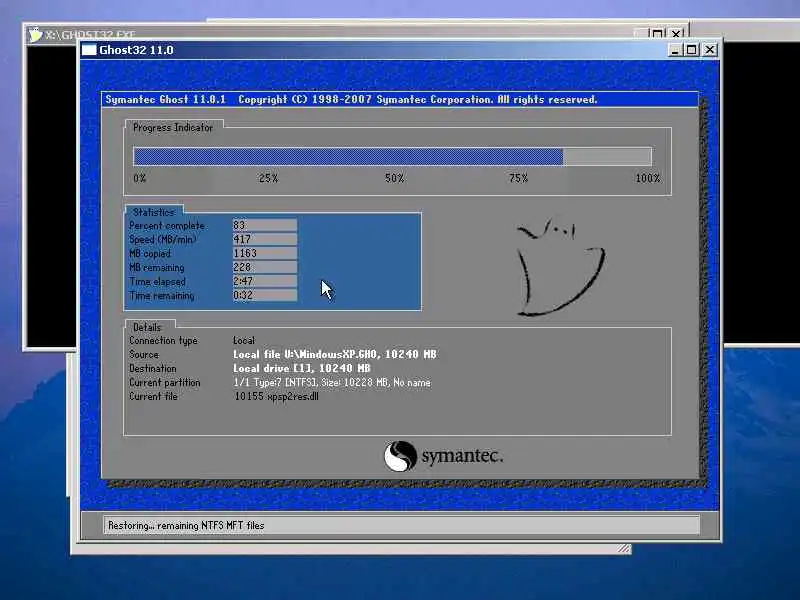Click the ghost icon in X:\GHOST32.EXE window title

coord(35,34)
